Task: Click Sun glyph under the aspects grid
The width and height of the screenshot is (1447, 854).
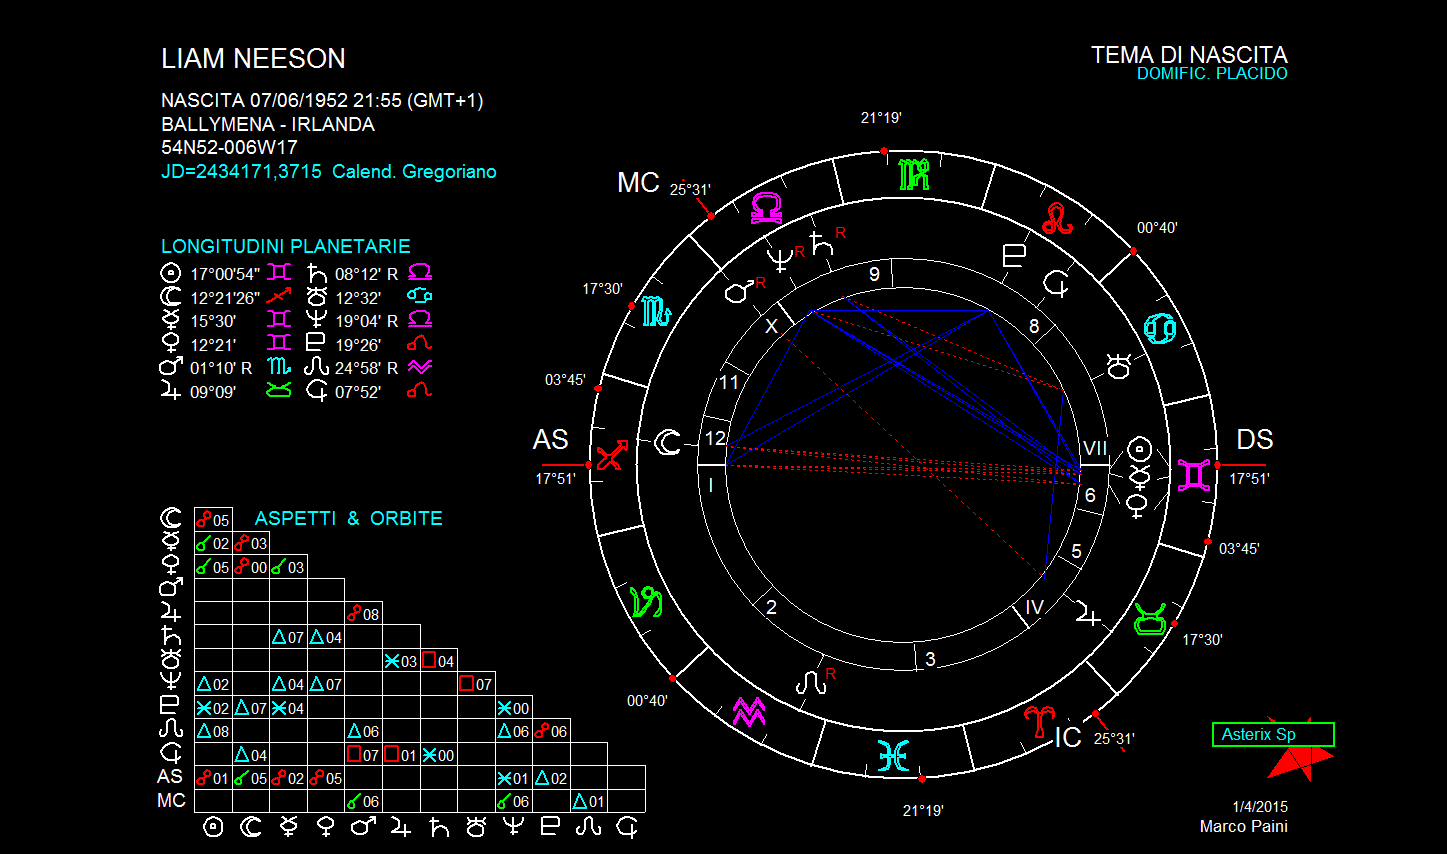Action: coord(213,827)
